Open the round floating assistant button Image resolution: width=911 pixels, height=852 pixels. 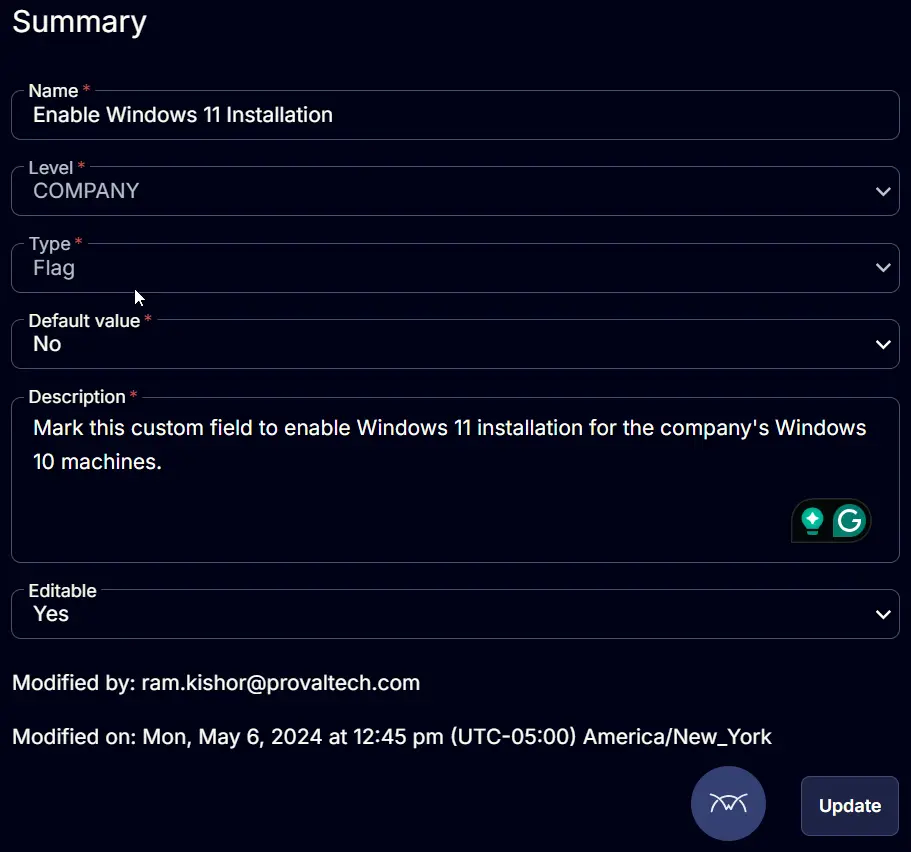coord(728,803)
